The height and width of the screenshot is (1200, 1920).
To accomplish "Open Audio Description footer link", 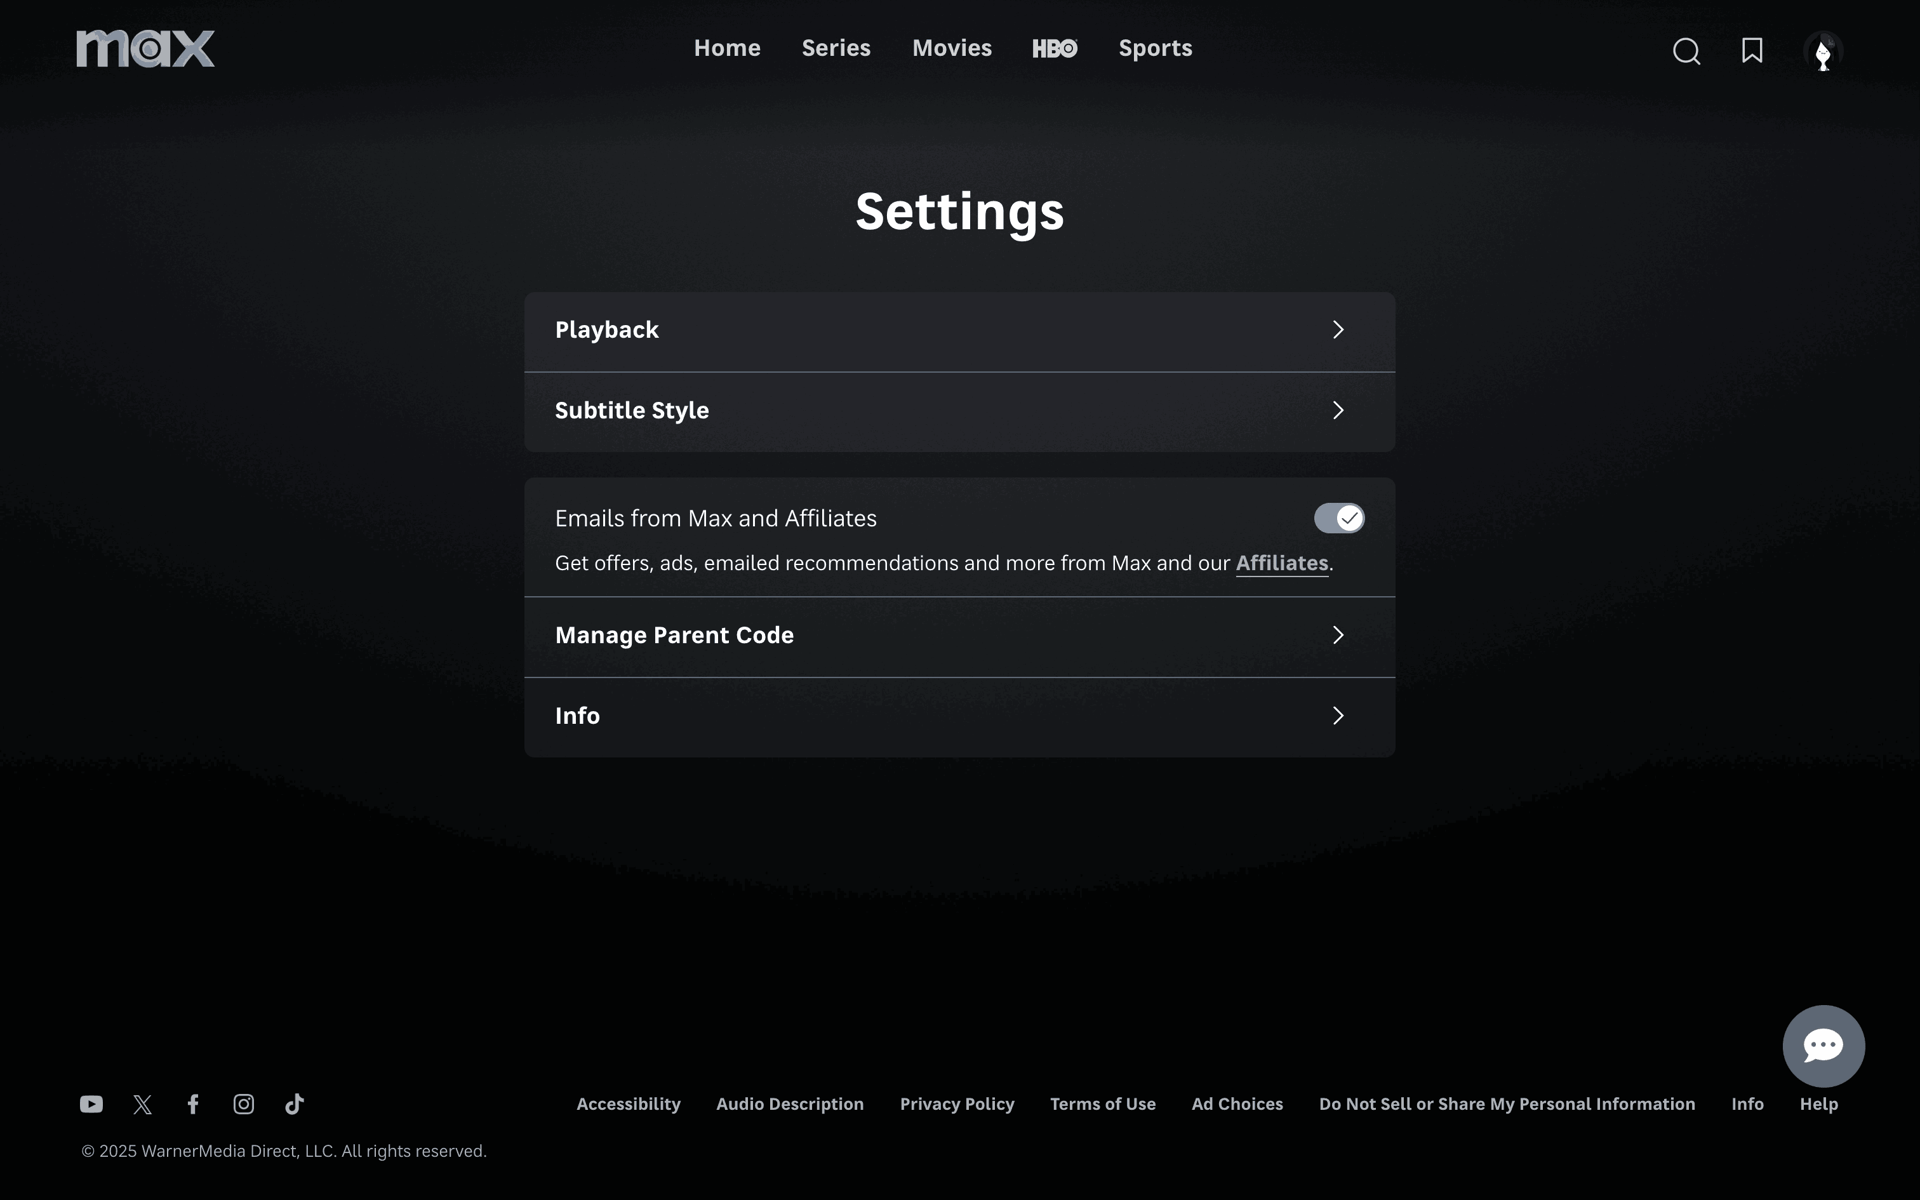I will pos(790,1104).
